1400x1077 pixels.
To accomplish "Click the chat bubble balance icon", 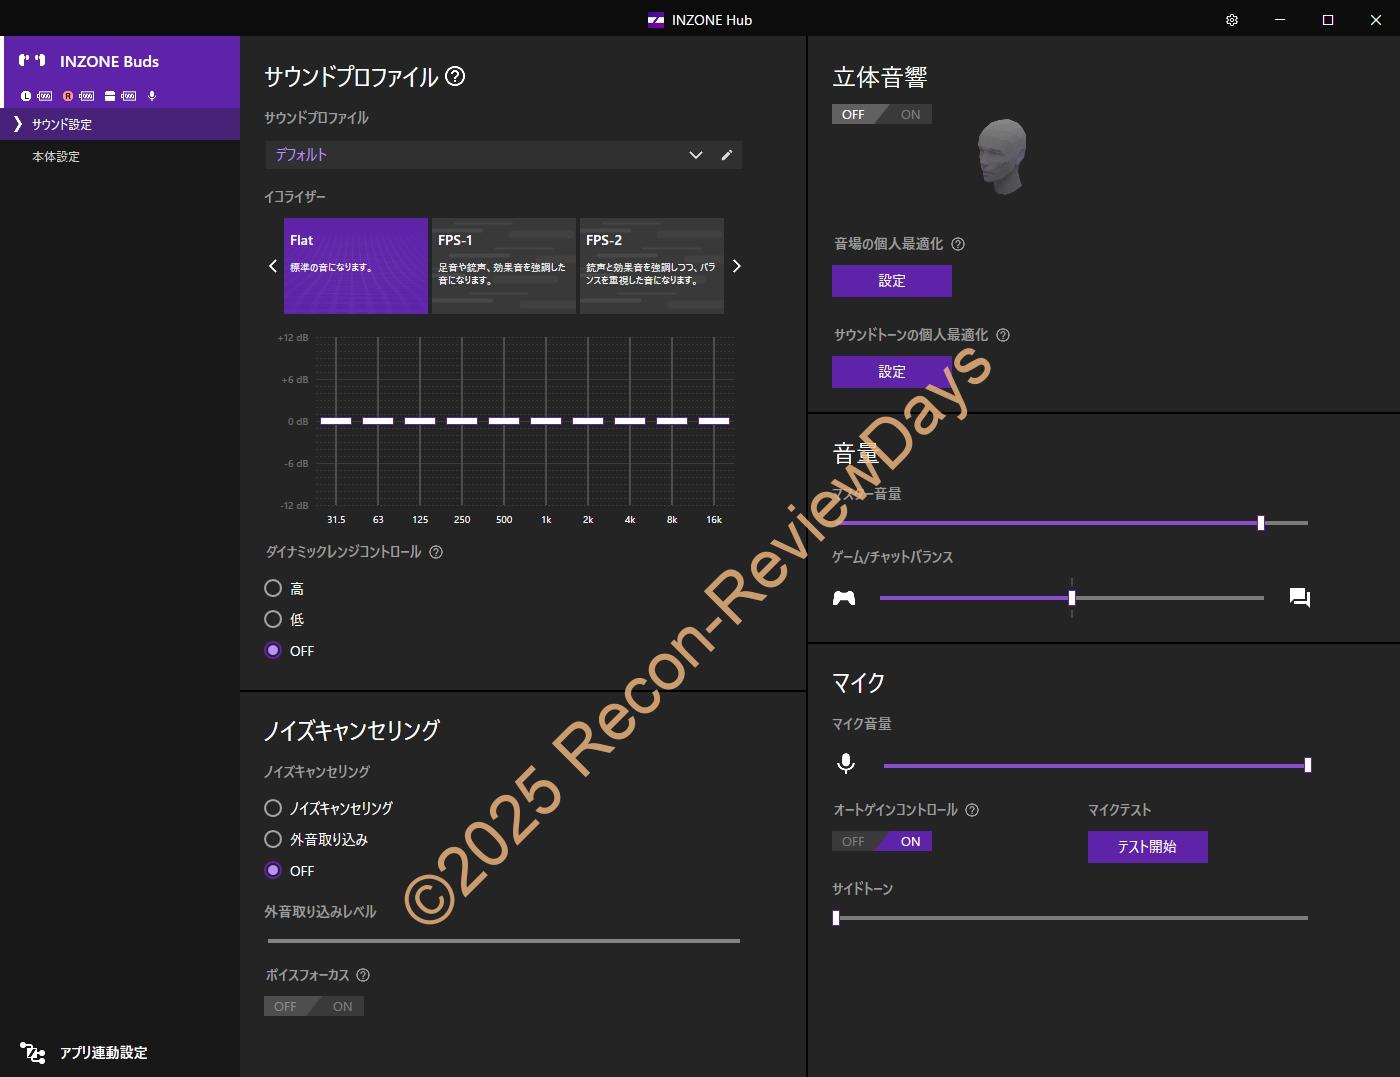I will pos(1299,598).
